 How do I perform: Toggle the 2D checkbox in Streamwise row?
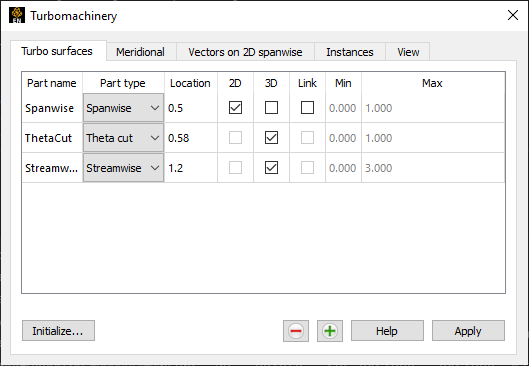pyautogui.click(x=235, y=168)
